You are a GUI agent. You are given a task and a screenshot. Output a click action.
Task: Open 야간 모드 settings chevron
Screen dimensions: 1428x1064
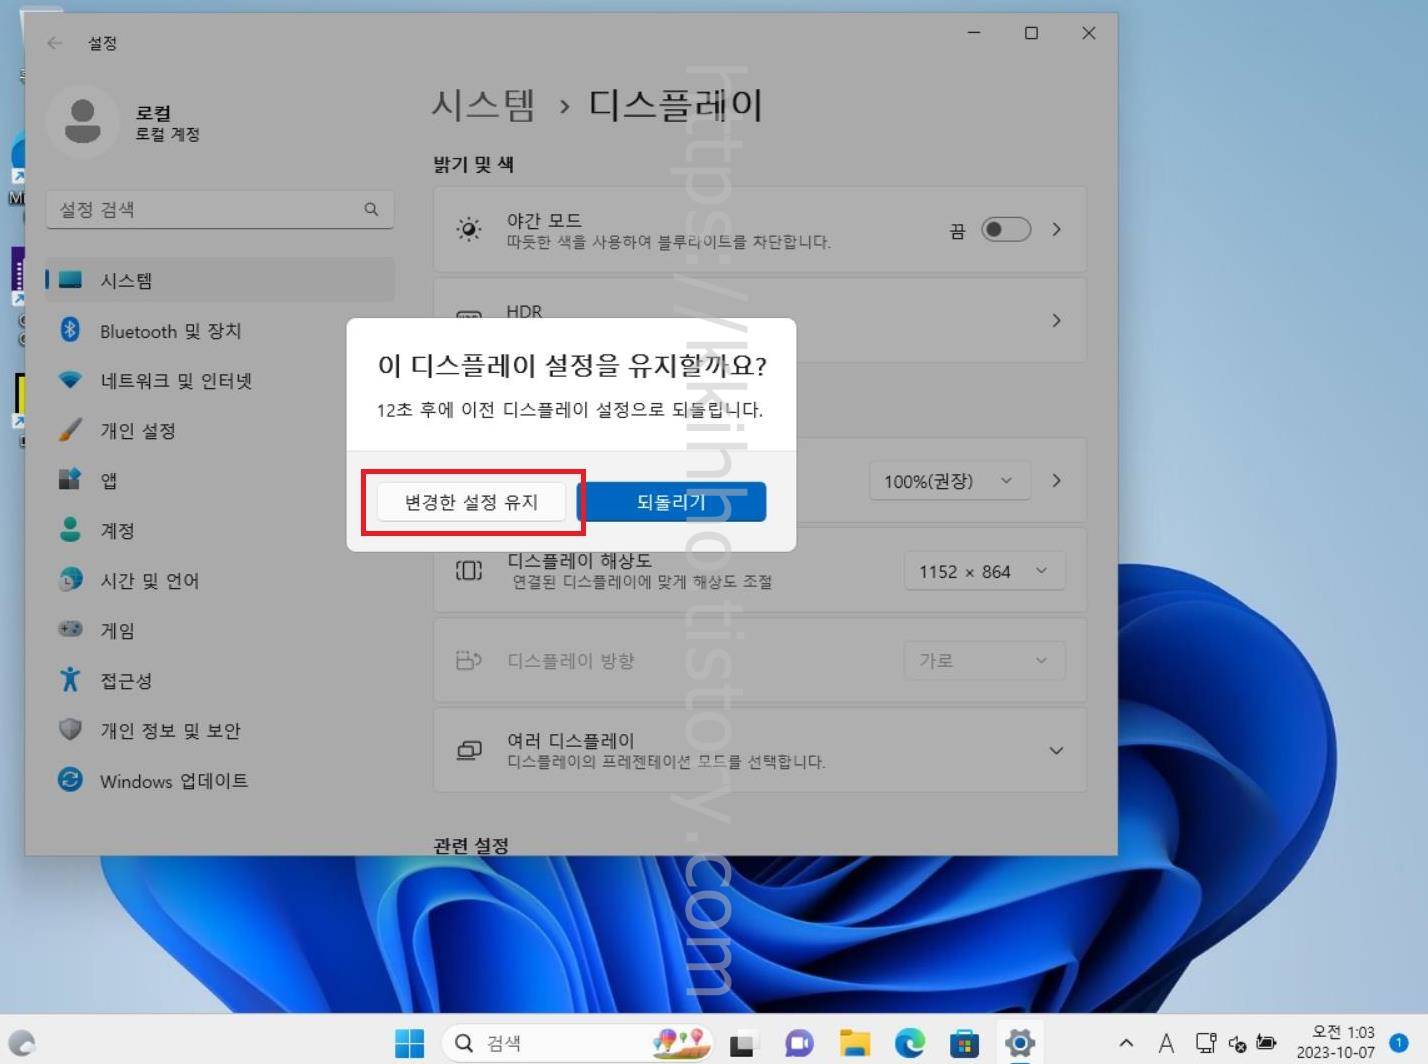coord(1057,230)
